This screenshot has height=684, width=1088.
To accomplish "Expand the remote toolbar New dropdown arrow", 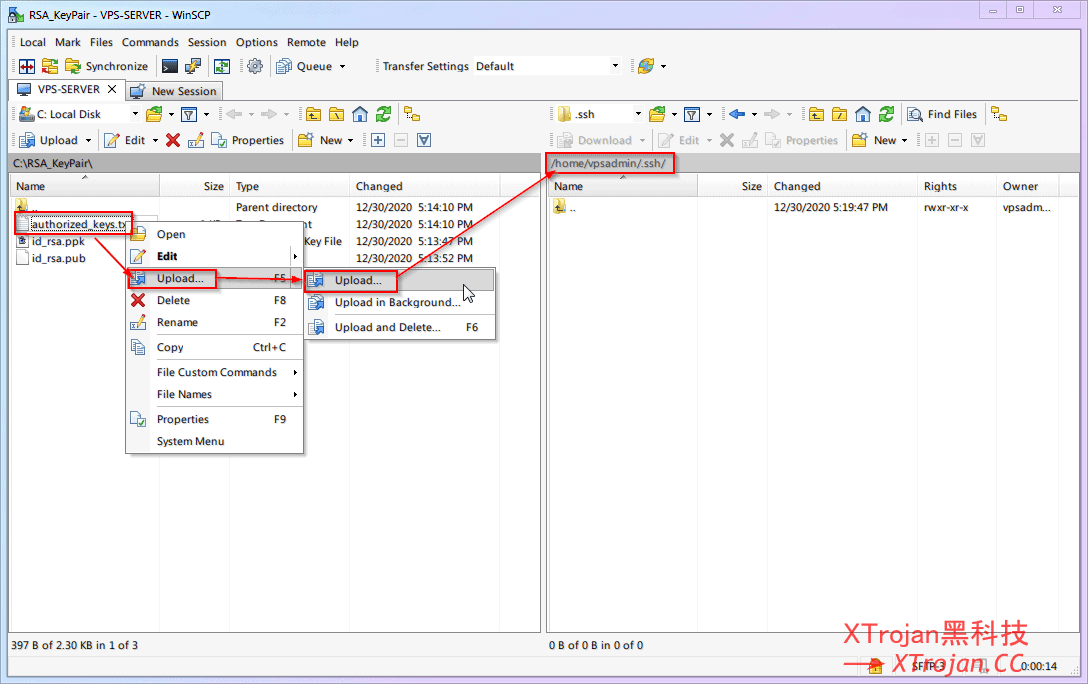I will (x=905, y=140).
